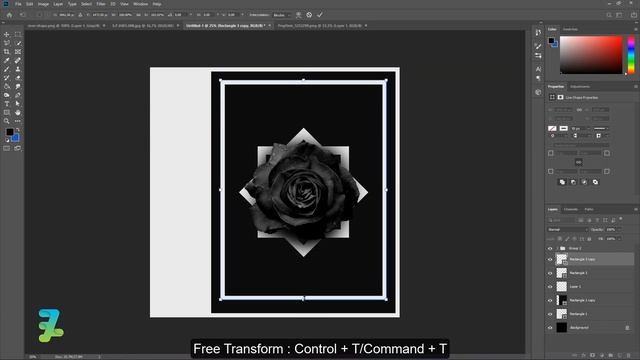The image size is (640, 360).
Task: Click the search icon at top right
Action: (609, 15)
